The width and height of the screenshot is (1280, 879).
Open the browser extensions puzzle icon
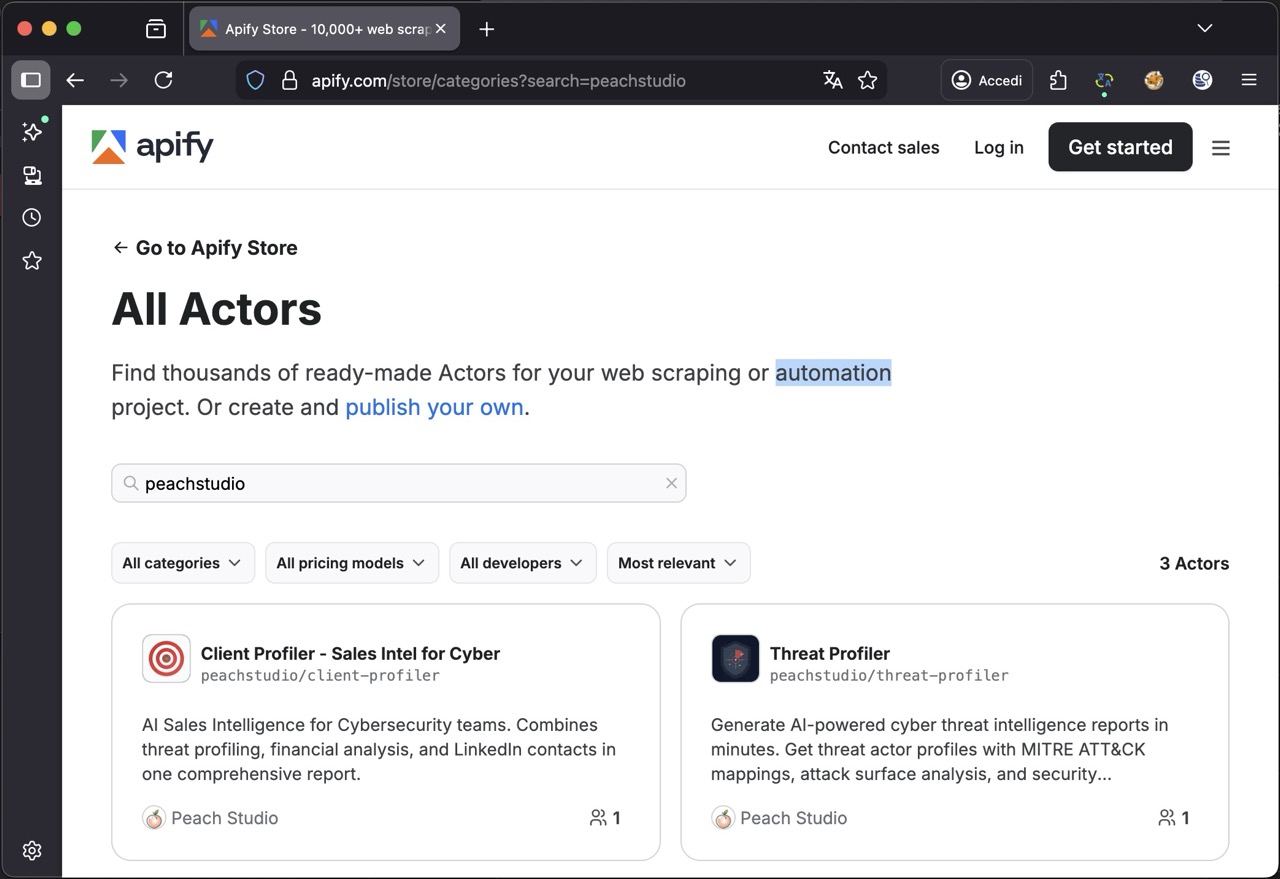1058,80
